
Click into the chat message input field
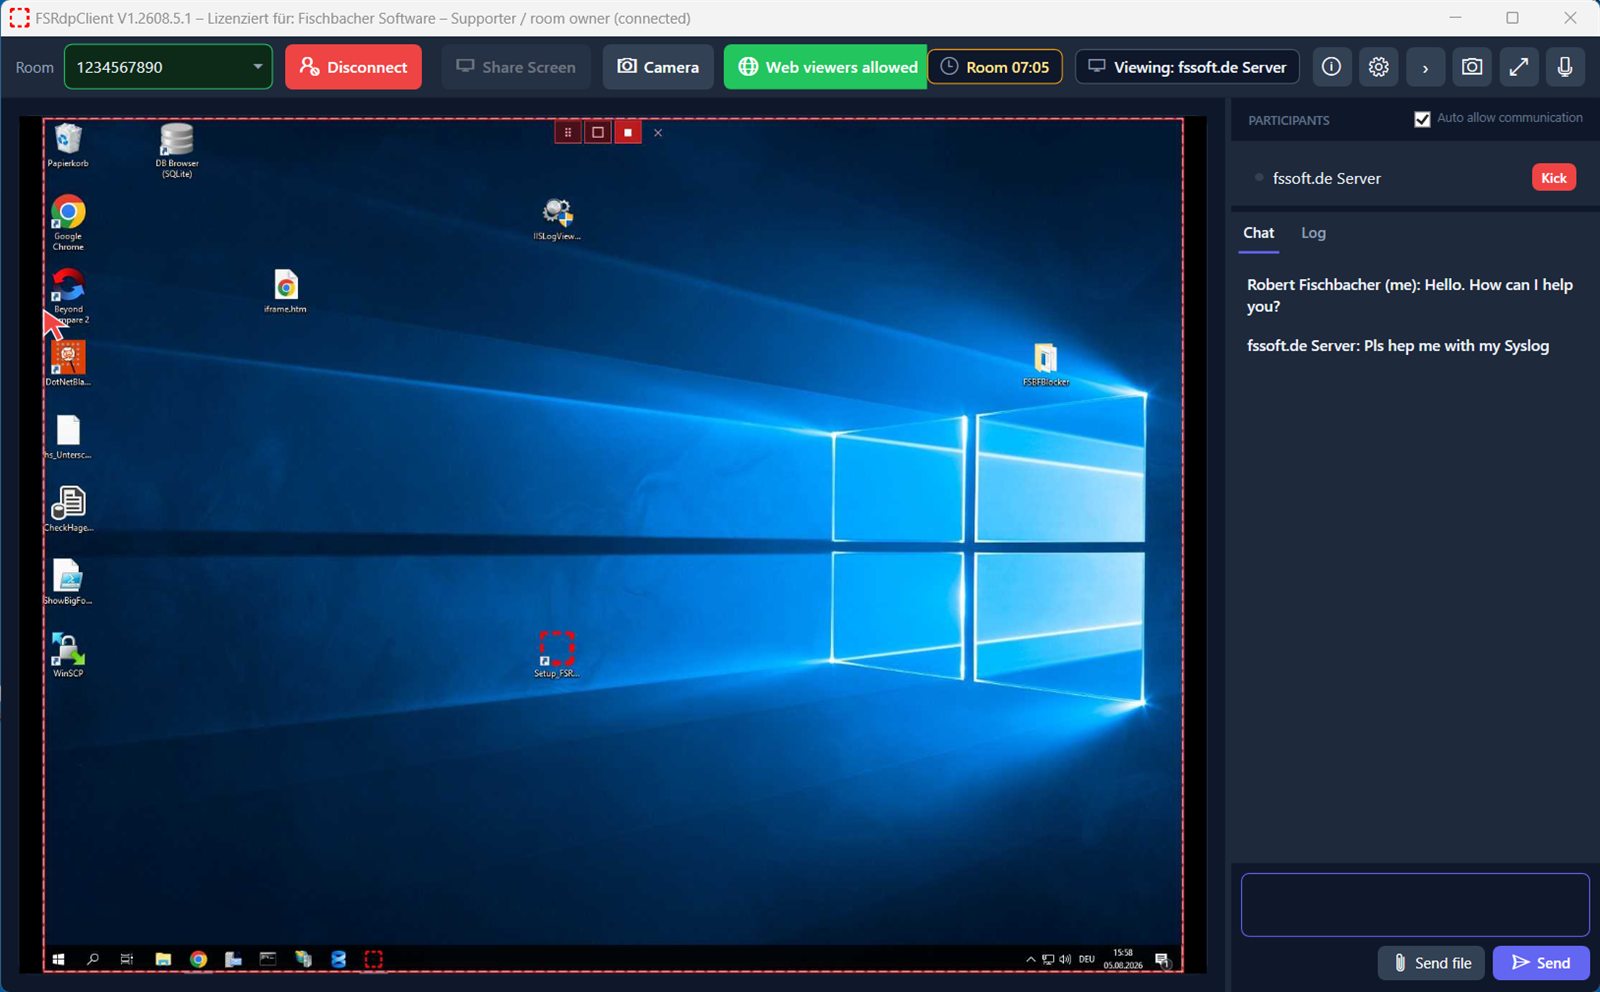[1415, 905]
